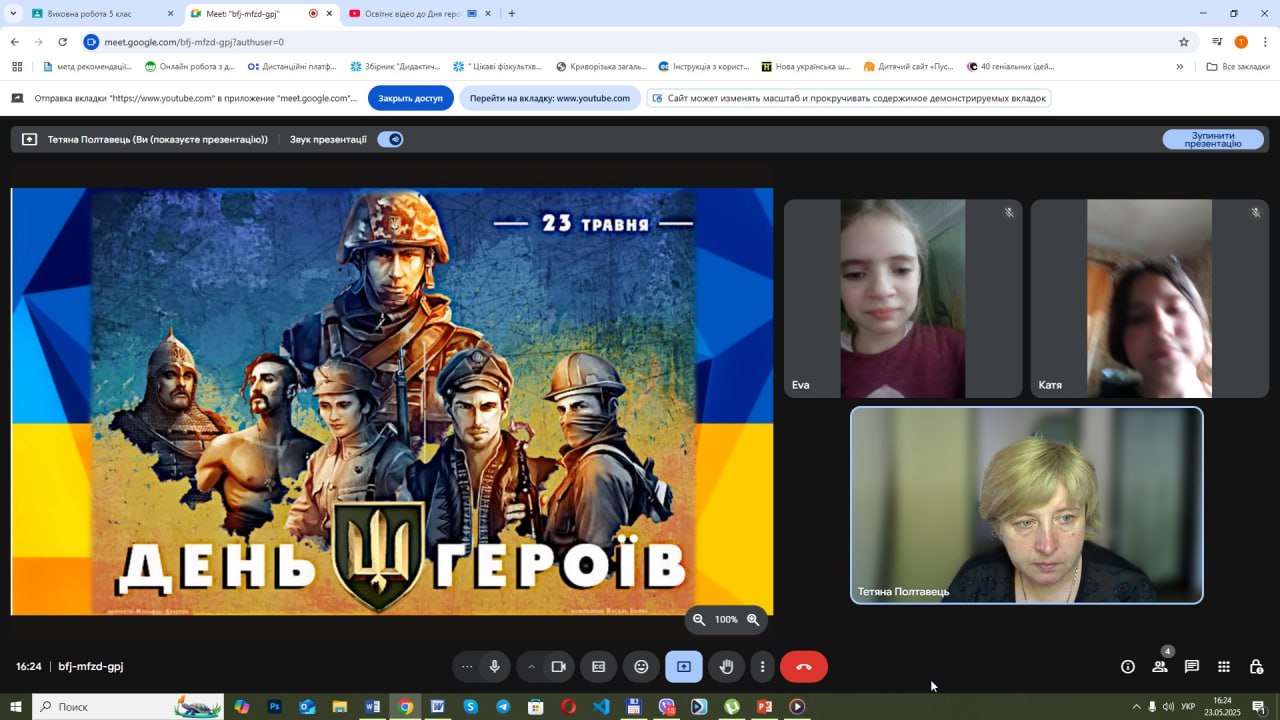Open Windows notification center

[1259, 707]
